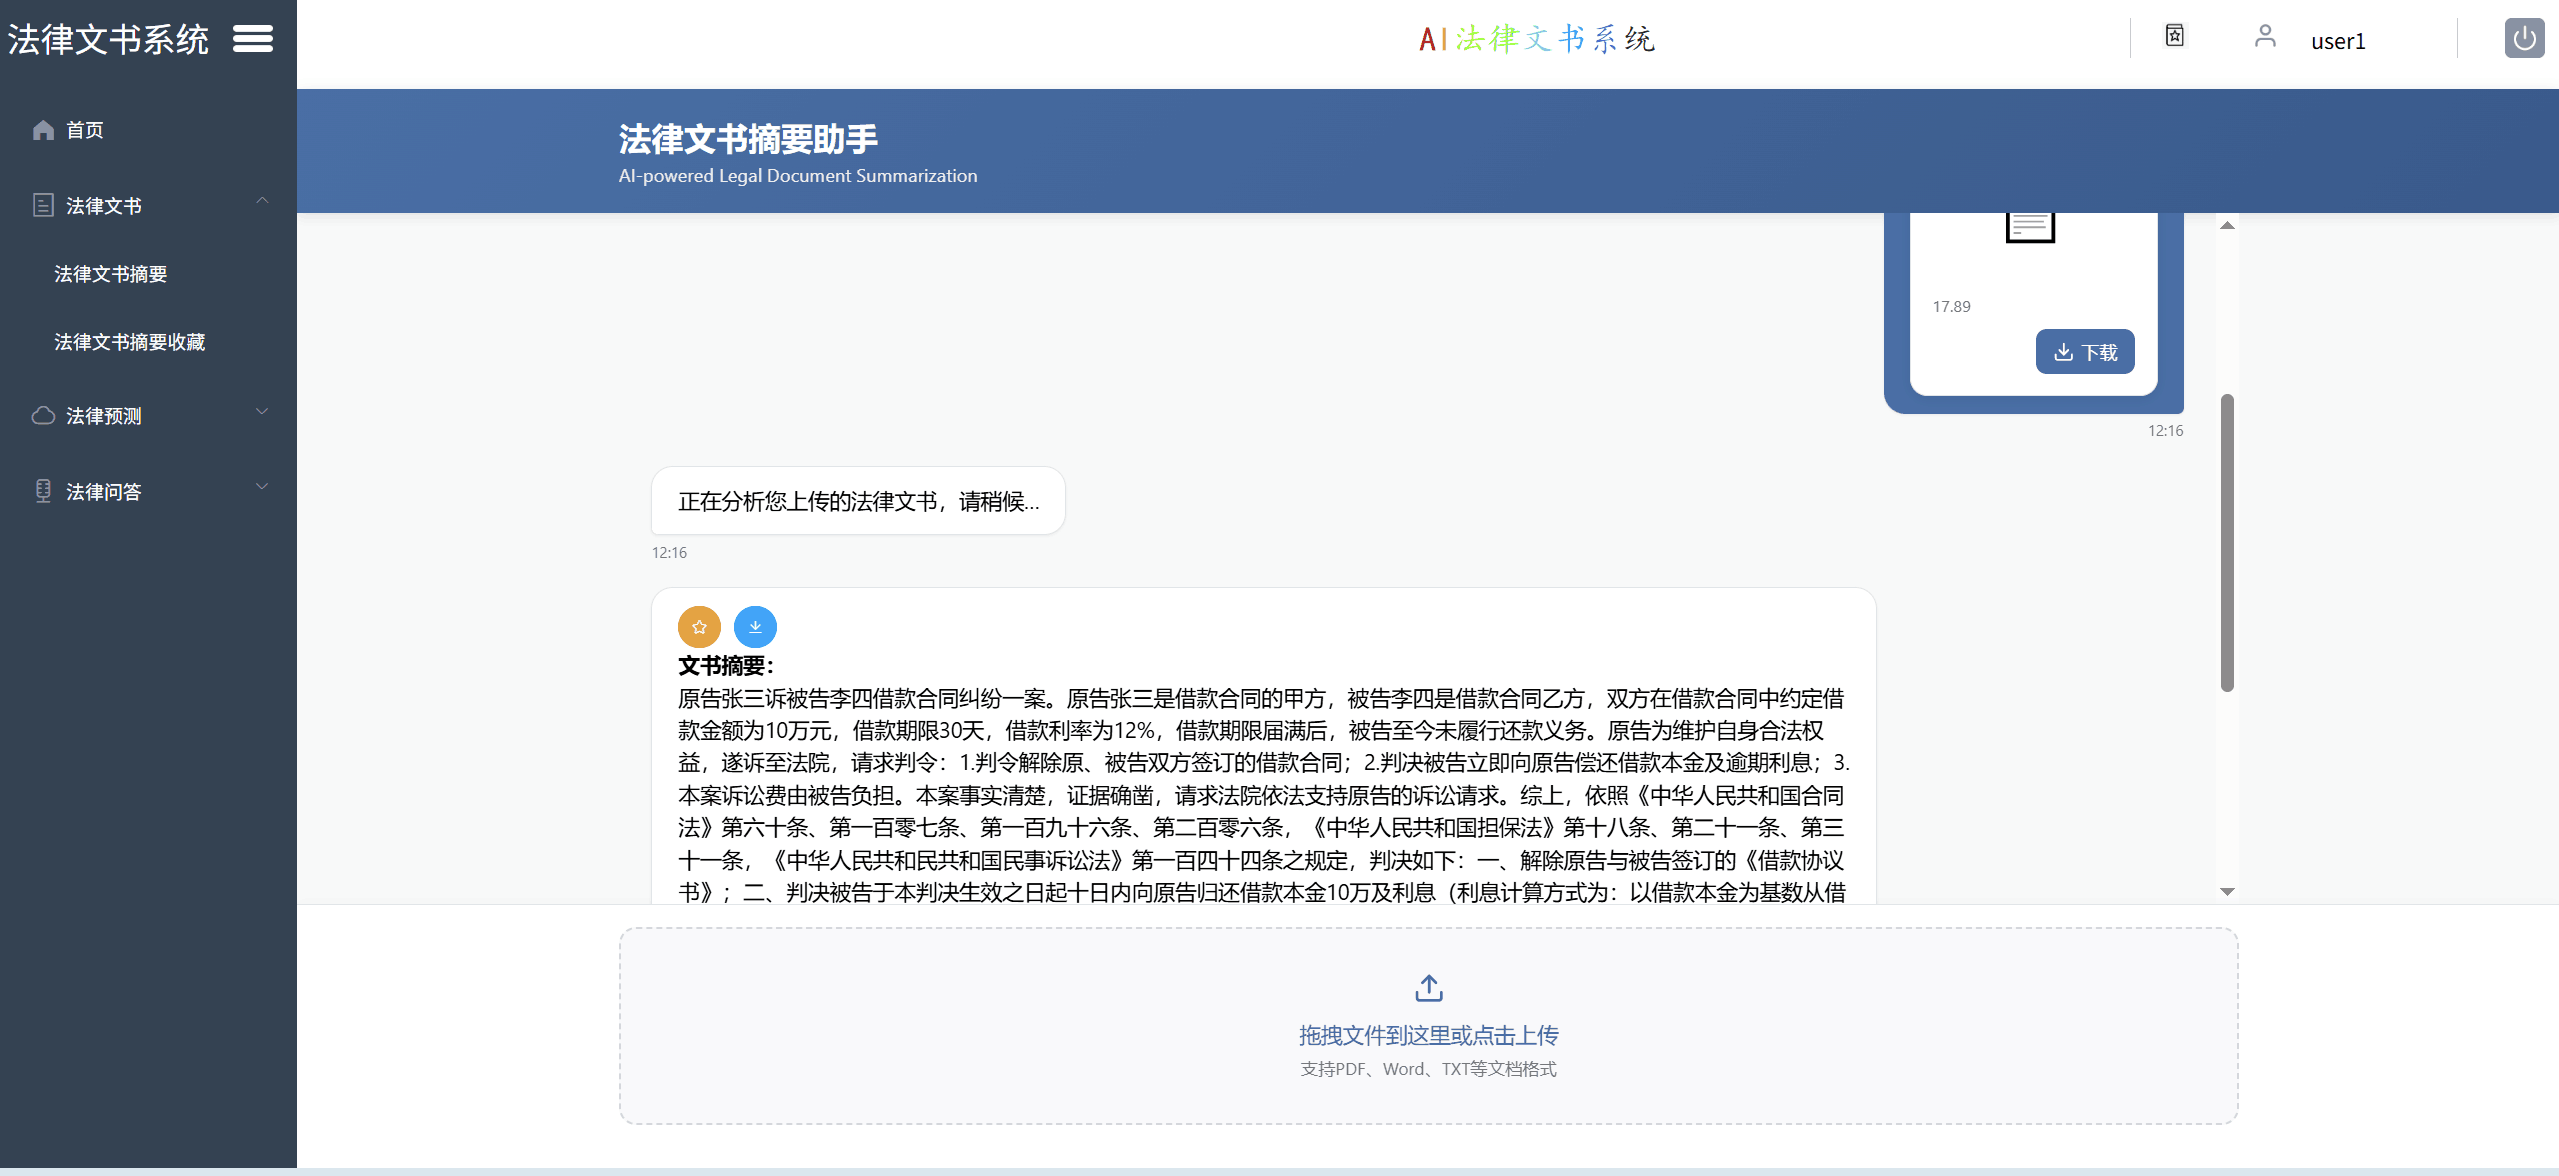2559x1176 pixels.
Task: Toggle the hamburger sidebar menu
Action: [x=252, y=39]
